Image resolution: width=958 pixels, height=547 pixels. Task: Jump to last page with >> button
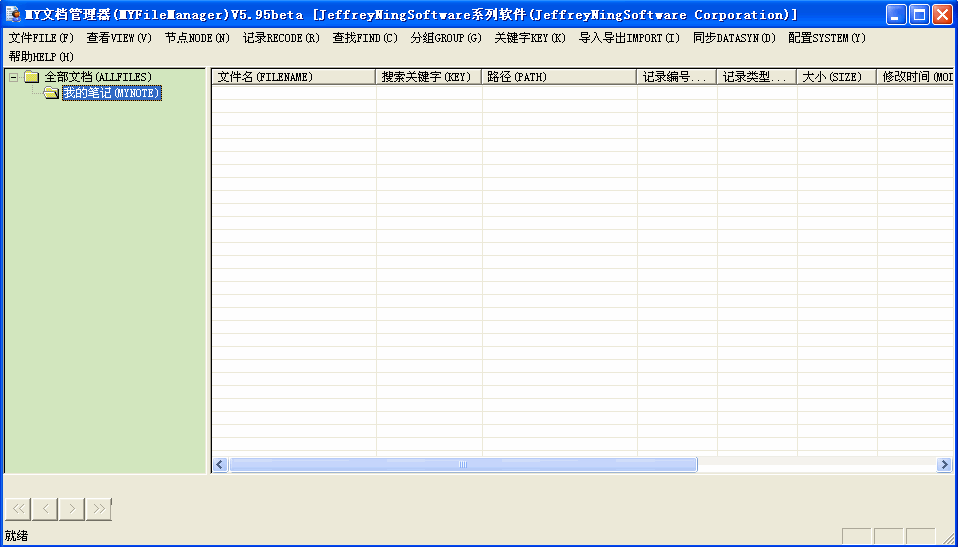[98, 509]
